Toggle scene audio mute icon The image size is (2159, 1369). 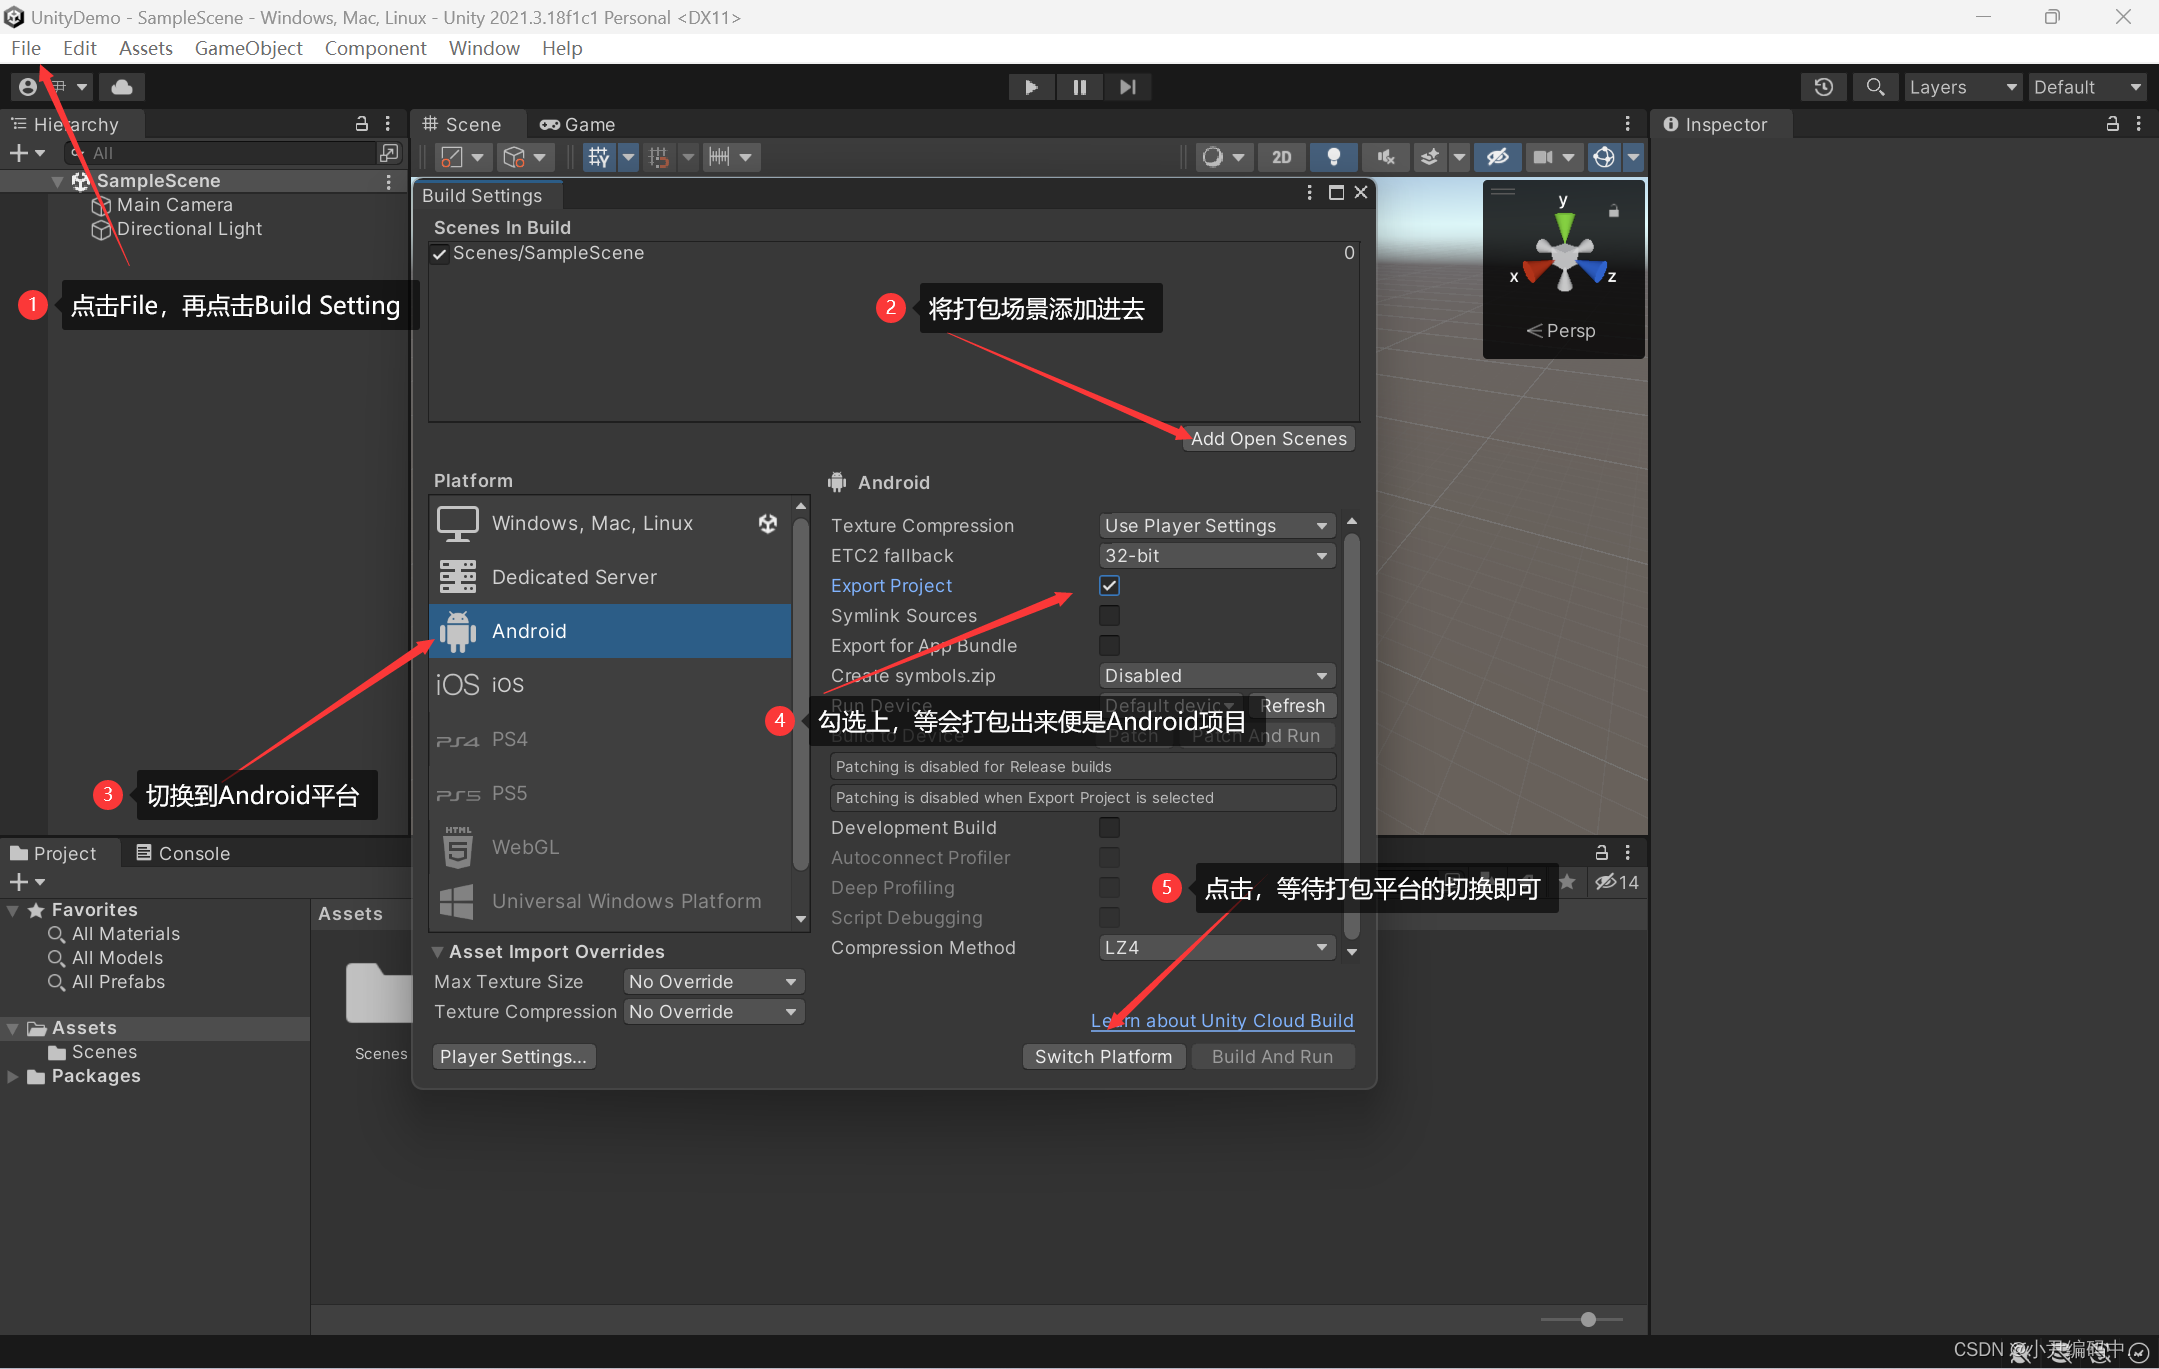[1385, 157]
